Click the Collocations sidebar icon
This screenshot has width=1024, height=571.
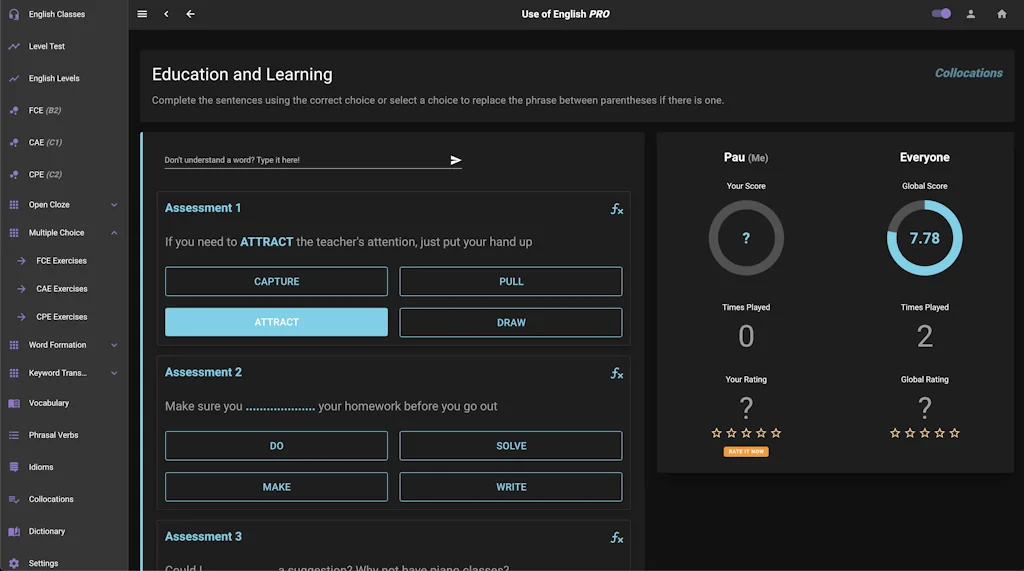click(x=14, y=499)
